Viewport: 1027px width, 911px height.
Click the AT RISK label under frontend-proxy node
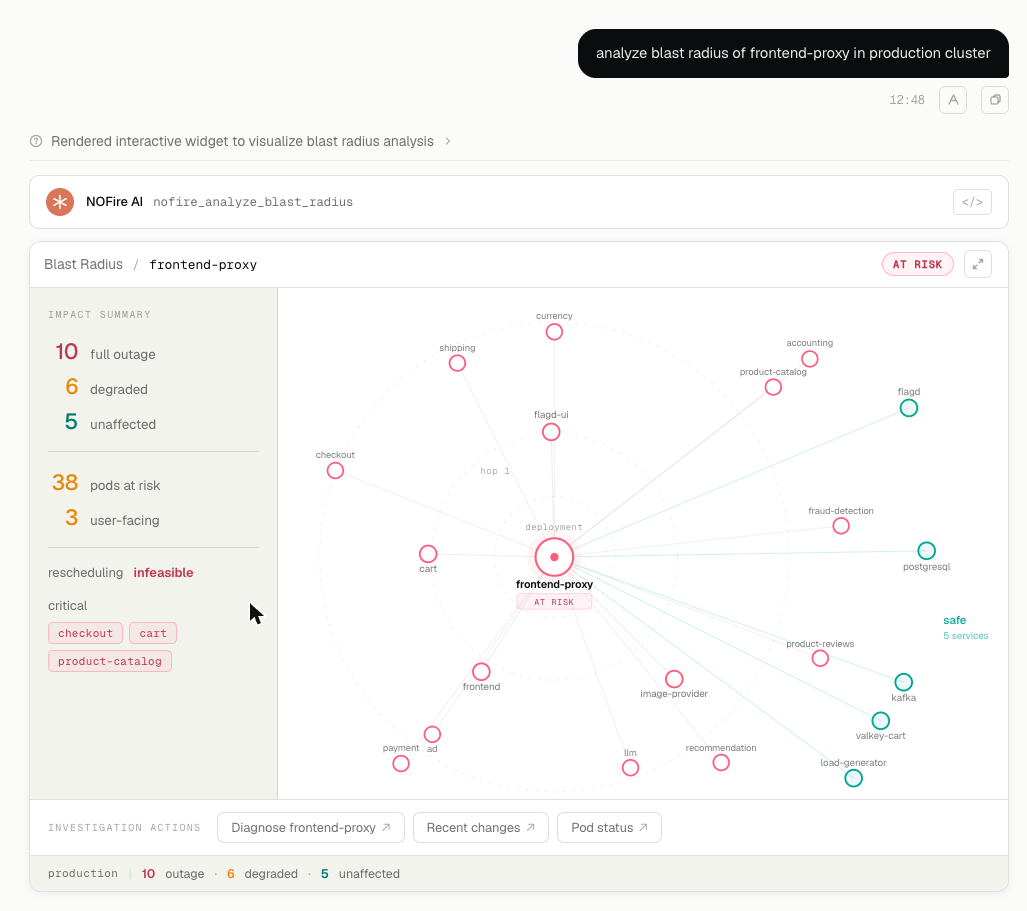[554, 602]
